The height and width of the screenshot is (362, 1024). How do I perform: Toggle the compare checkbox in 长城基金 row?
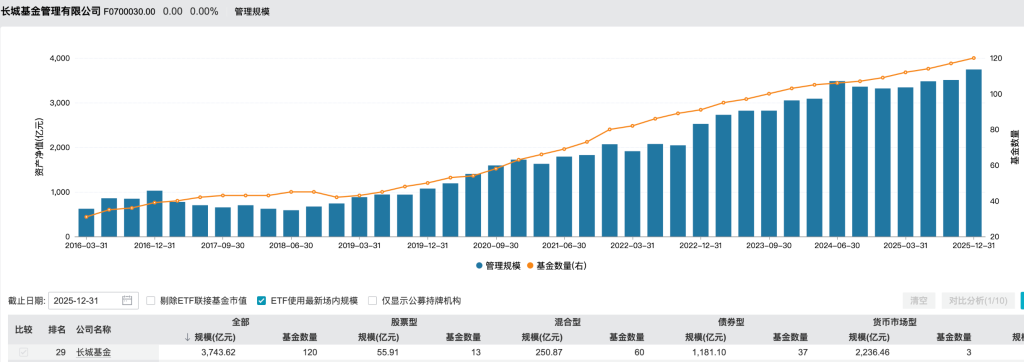(x=24, y=352)
